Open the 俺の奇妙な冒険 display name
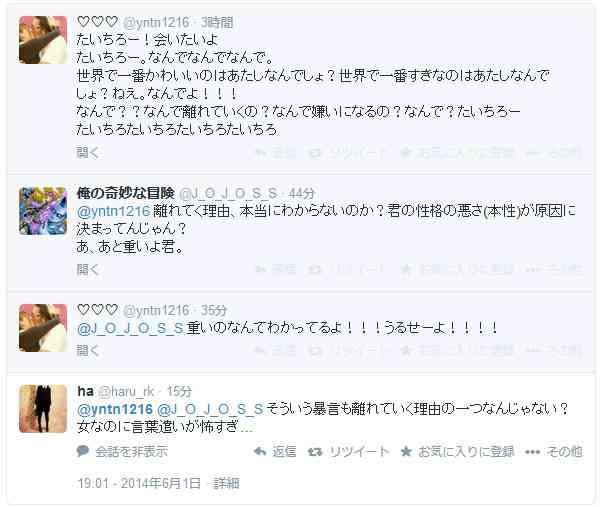Image resolution: width=604 pixels, height=507 pixels. pos(126,193)
